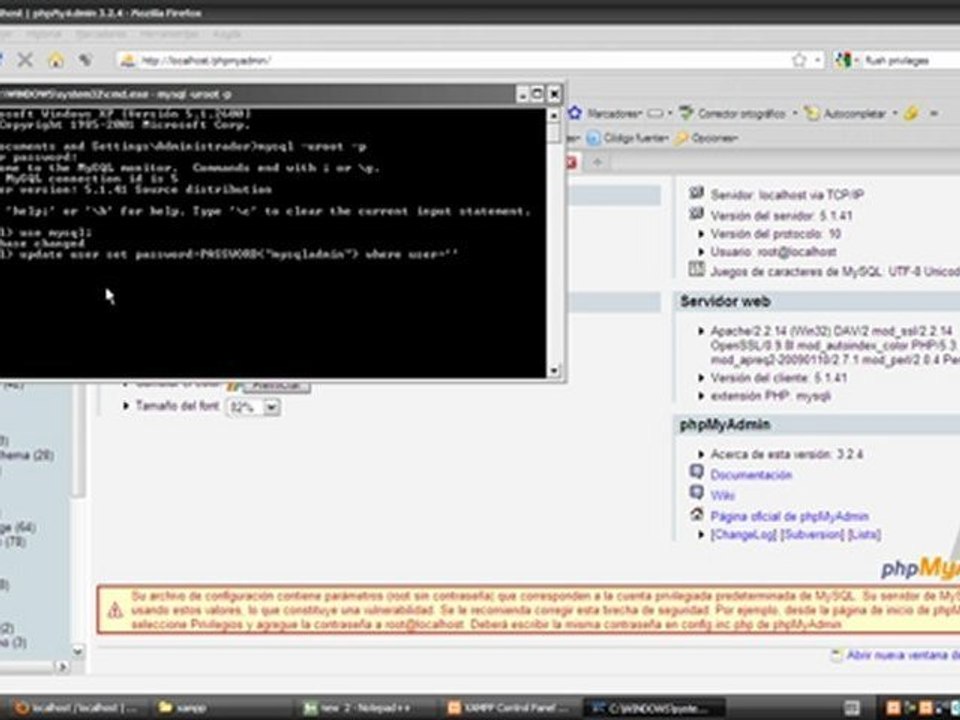Open the Código fuente dropdown
This screenshot has width=960, height=720.
coord(636,138)
